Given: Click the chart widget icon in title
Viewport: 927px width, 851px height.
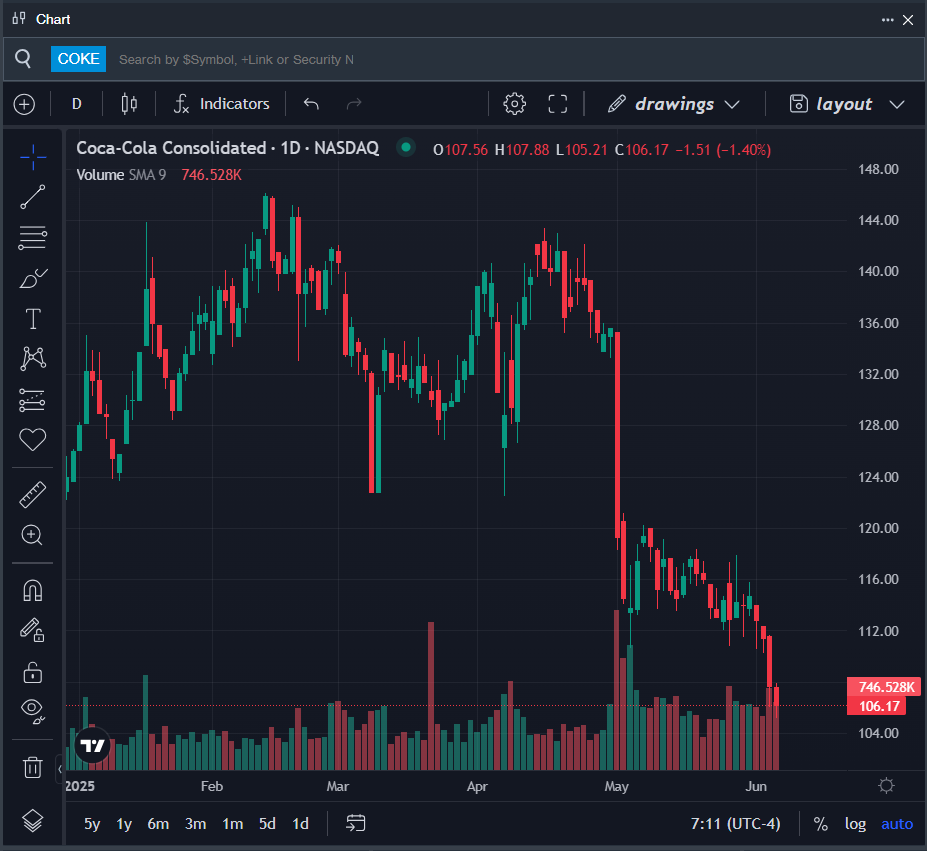Looking at the screenshot, I should tap(19, 19).
